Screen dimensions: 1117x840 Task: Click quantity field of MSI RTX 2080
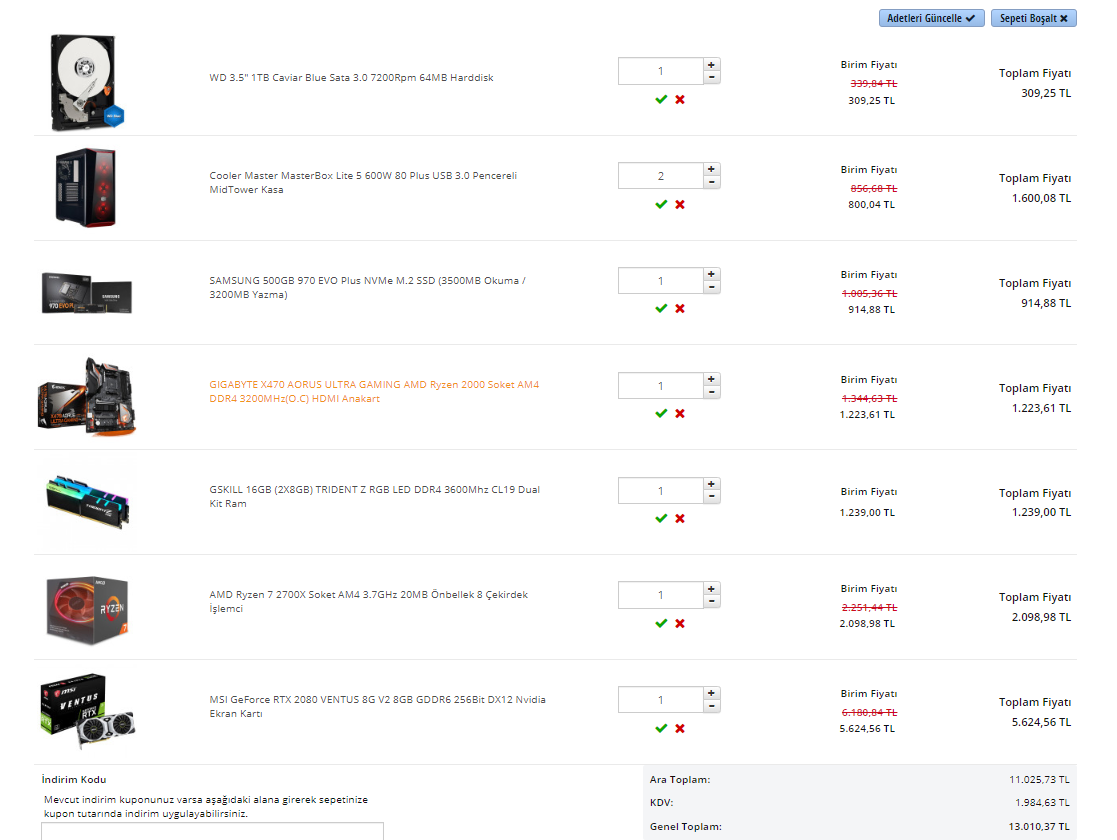pos(660,700)
